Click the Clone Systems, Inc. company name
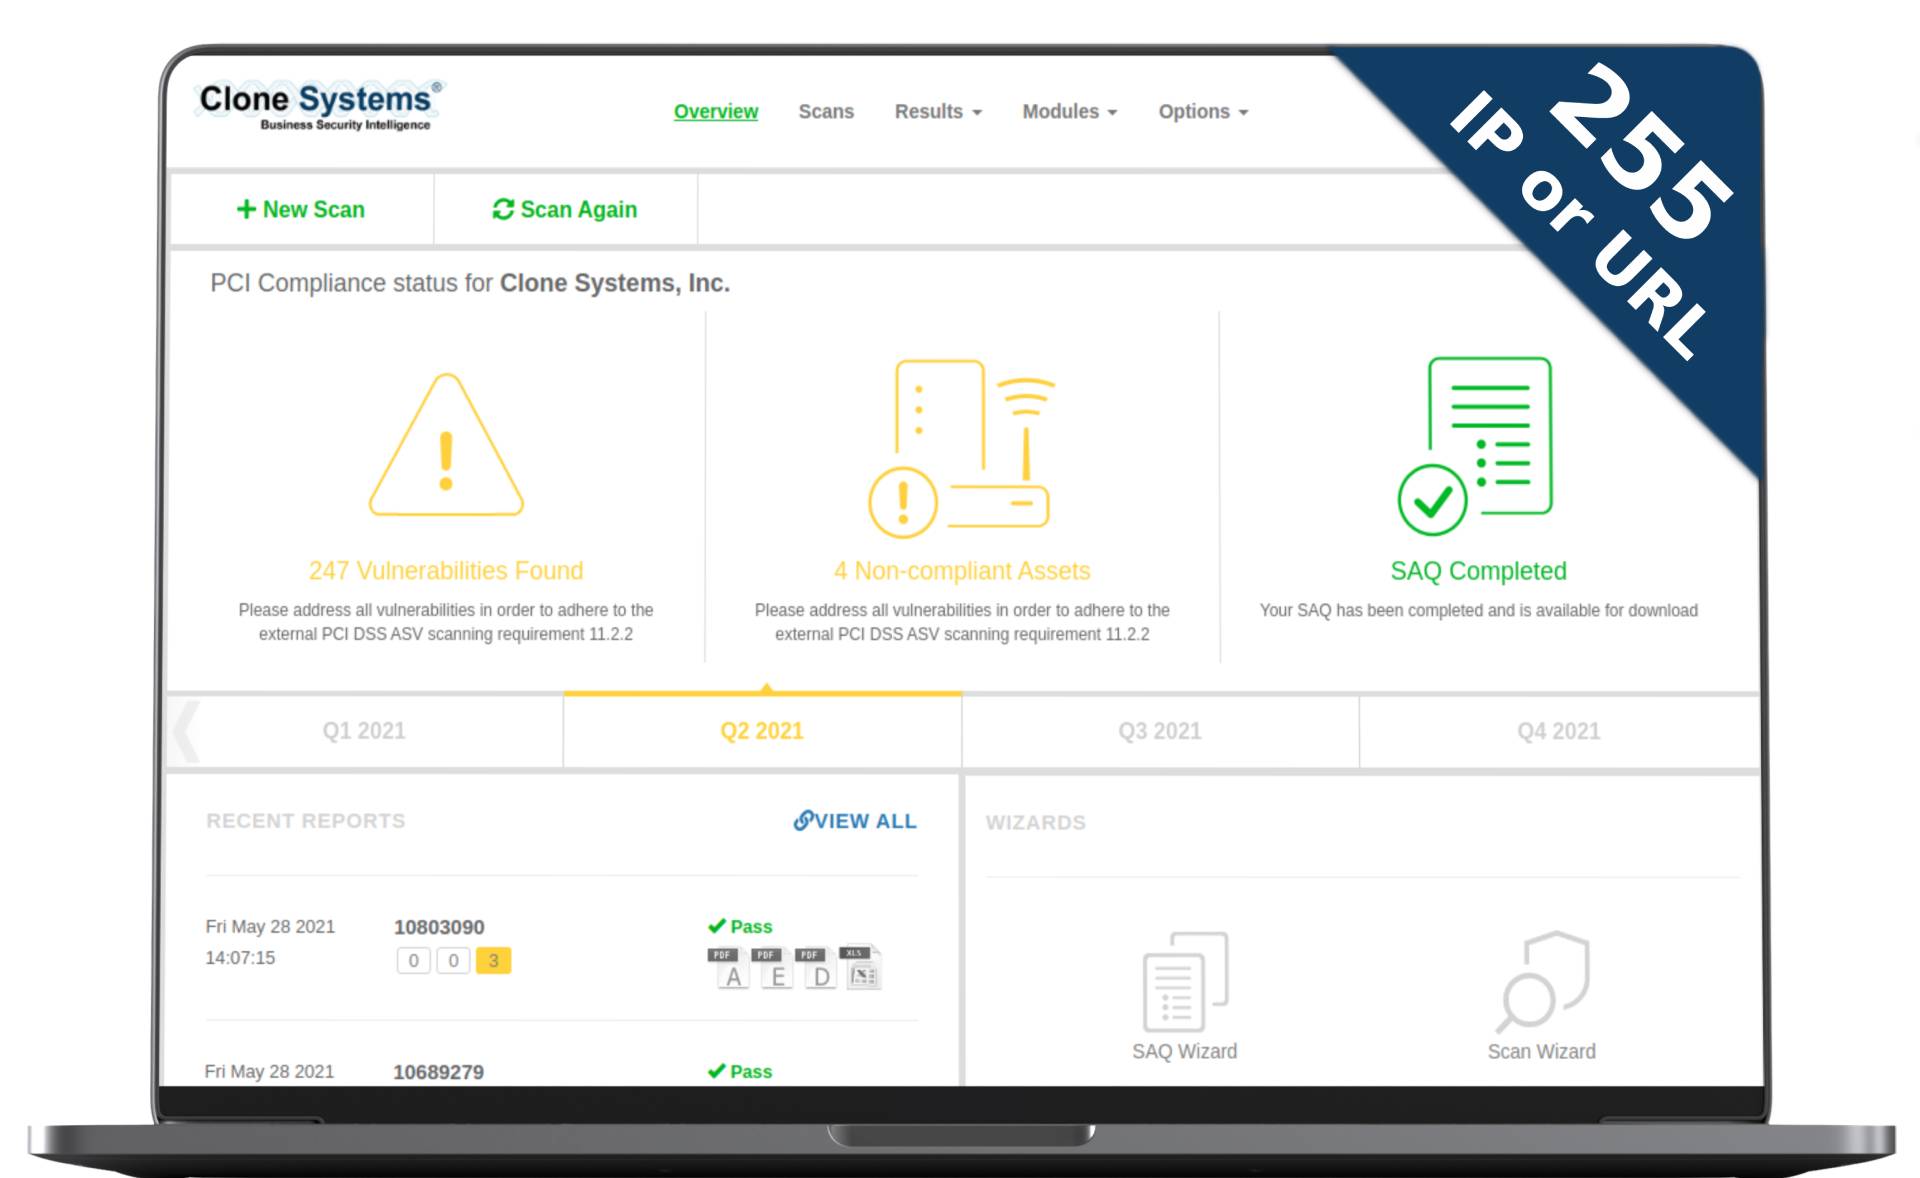Viewport: 1920px width, 1178px height. coord(615,283)
